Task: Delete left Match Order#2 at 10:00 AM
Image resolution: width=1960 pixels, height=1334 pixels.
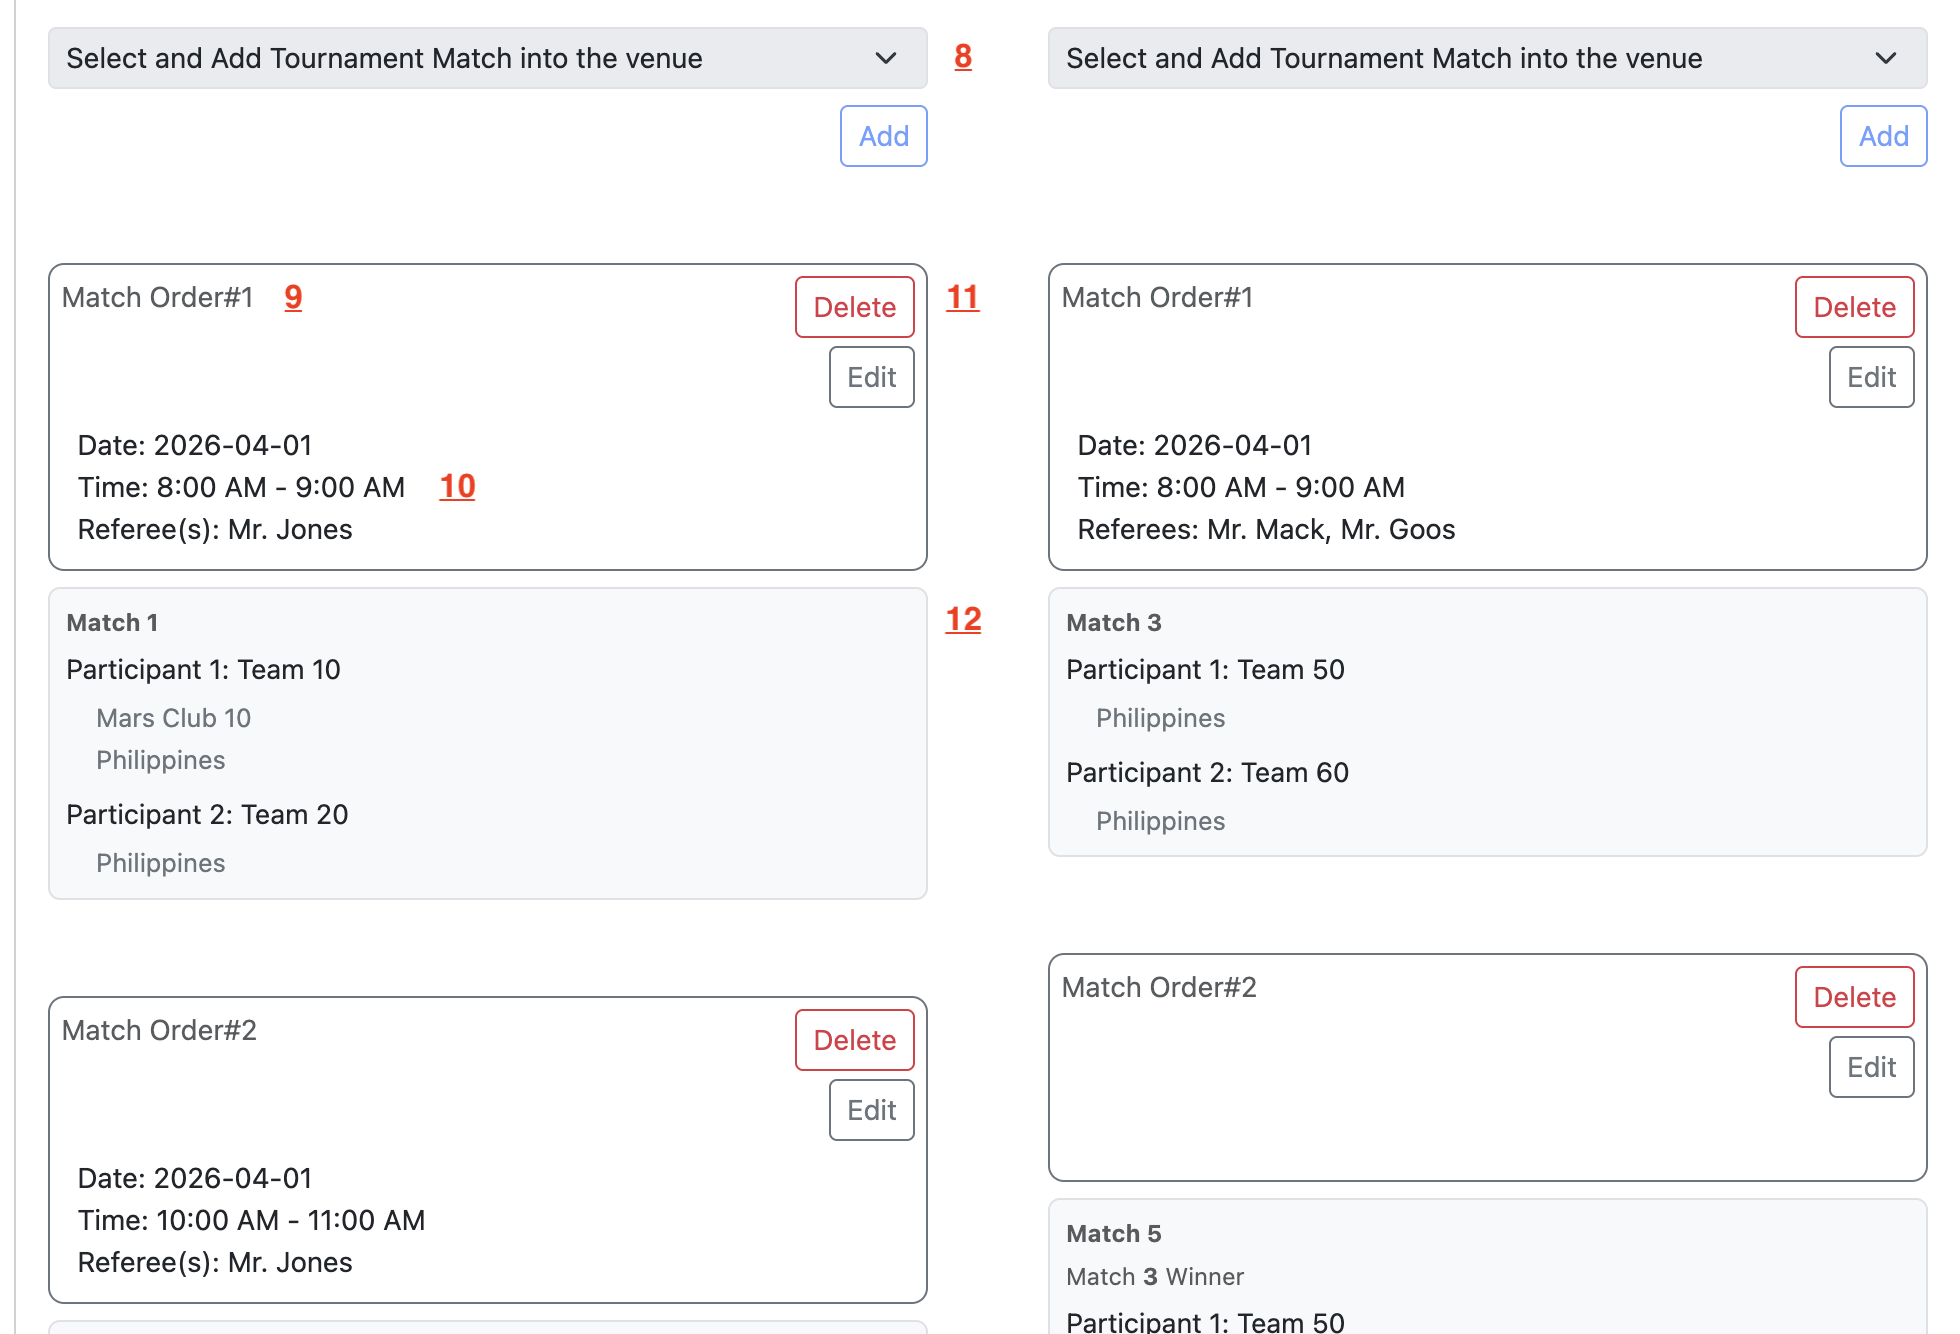Action: 854,1040
